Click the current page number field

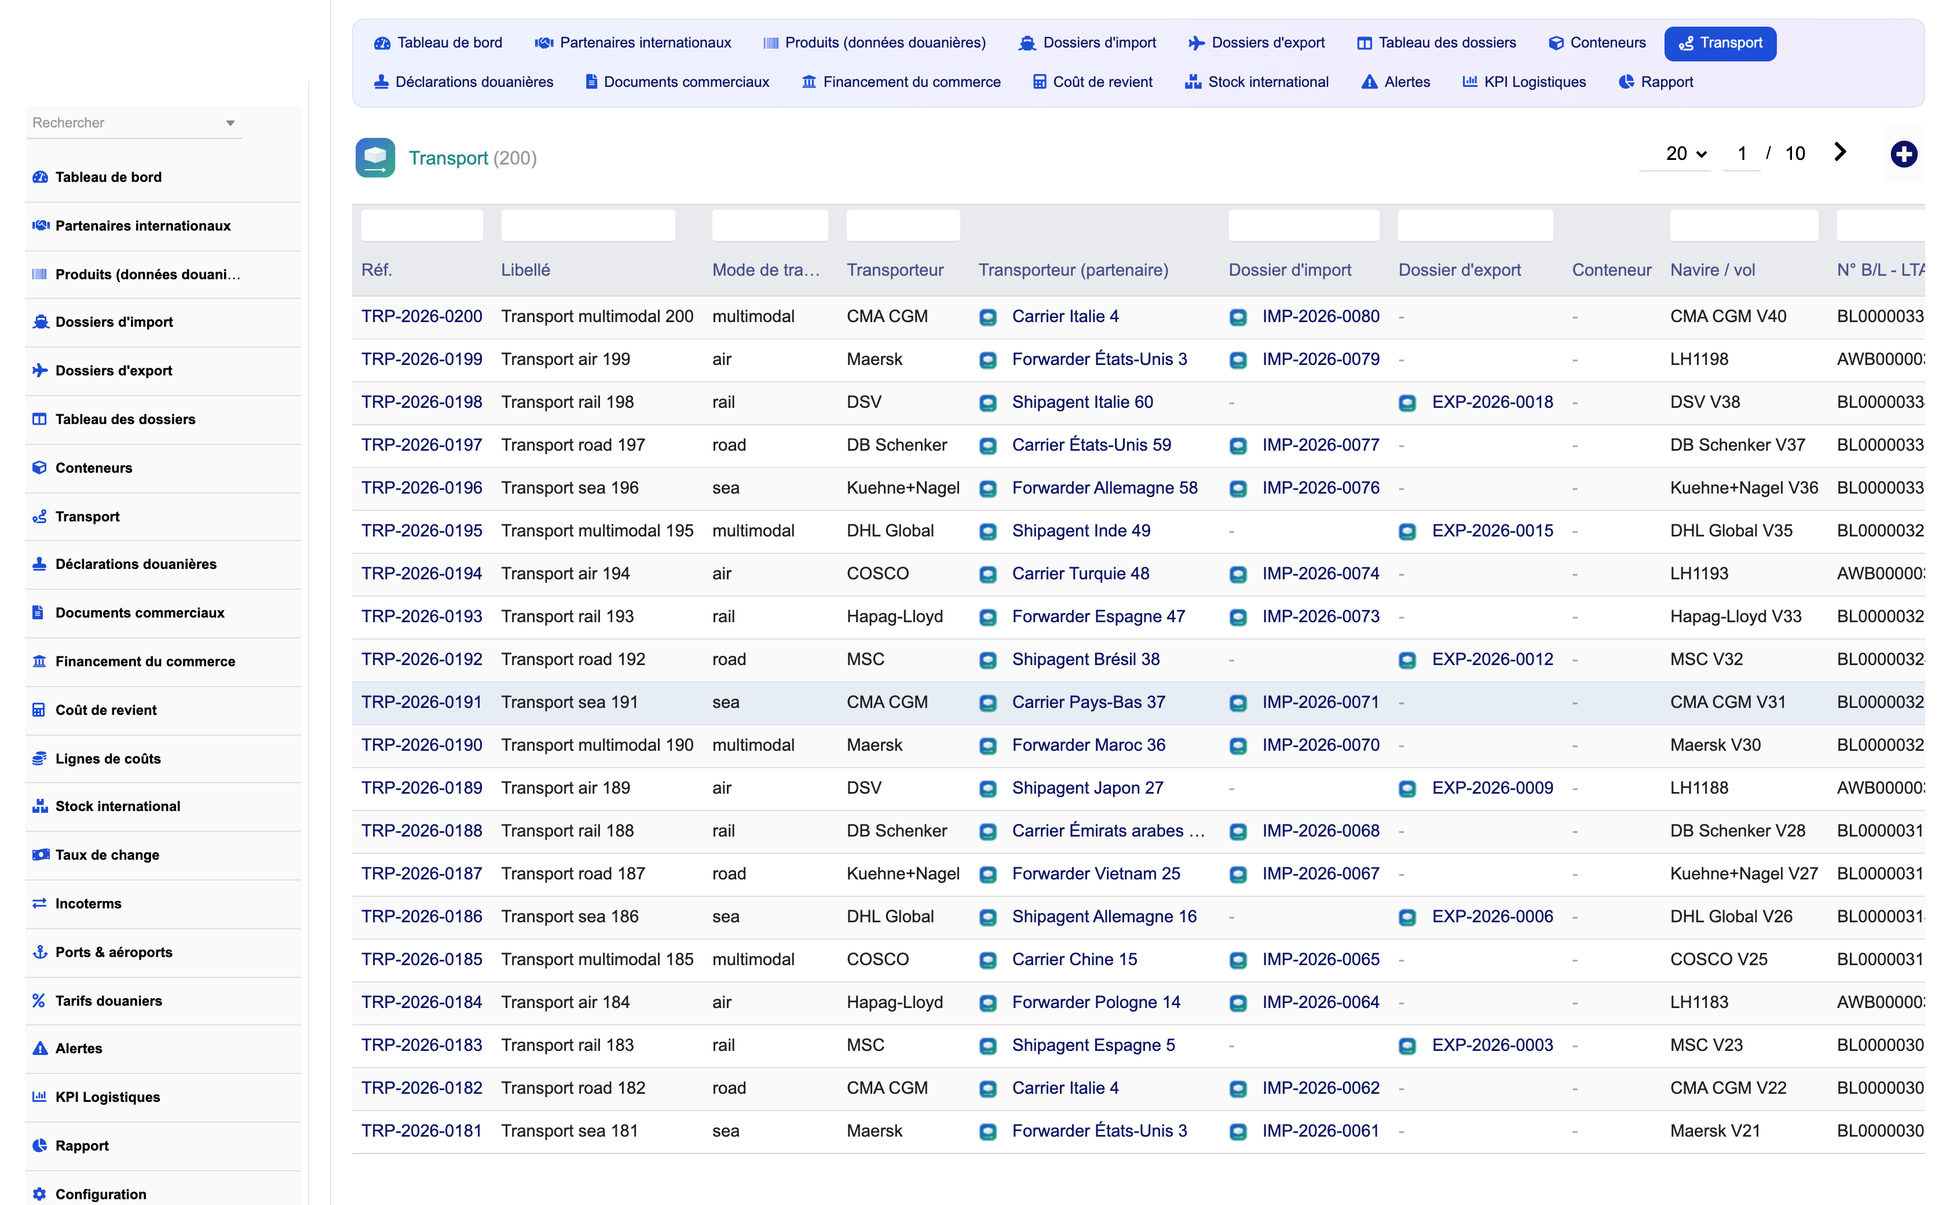[x=1742, y=154]
